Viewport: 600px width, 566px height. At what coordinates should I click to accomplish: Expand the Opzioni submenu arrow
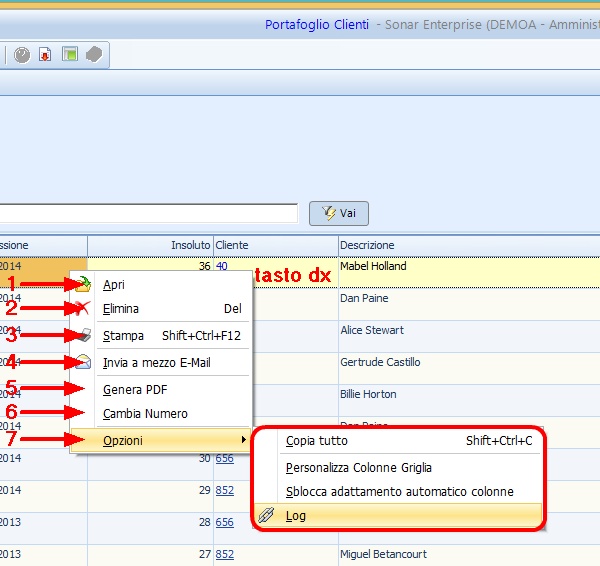(x=243, y=440)
